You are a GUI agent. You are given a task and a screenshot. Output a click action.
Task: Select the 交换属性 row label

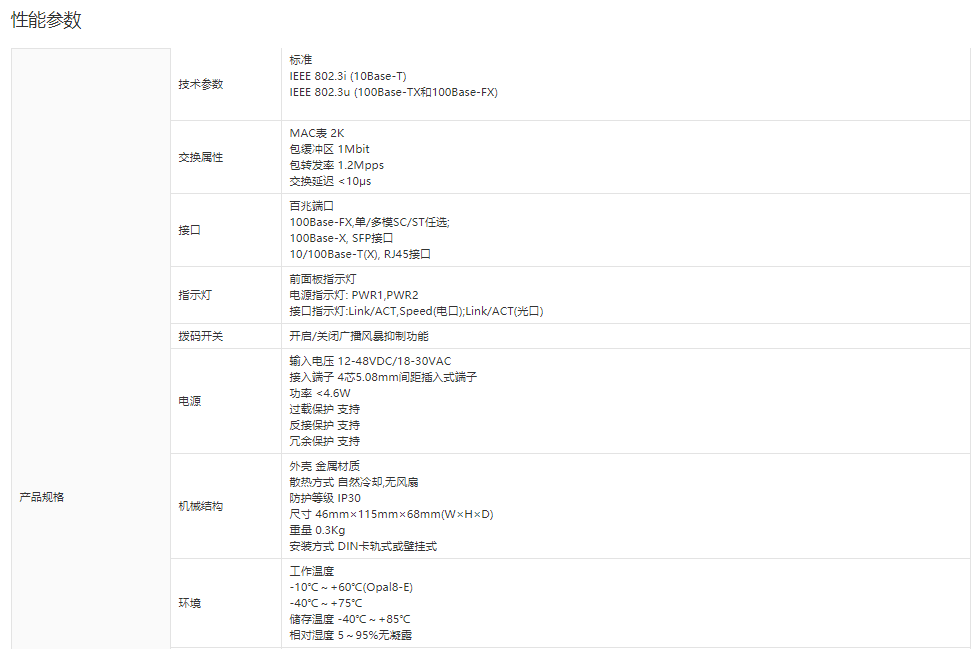coord(201,157)
